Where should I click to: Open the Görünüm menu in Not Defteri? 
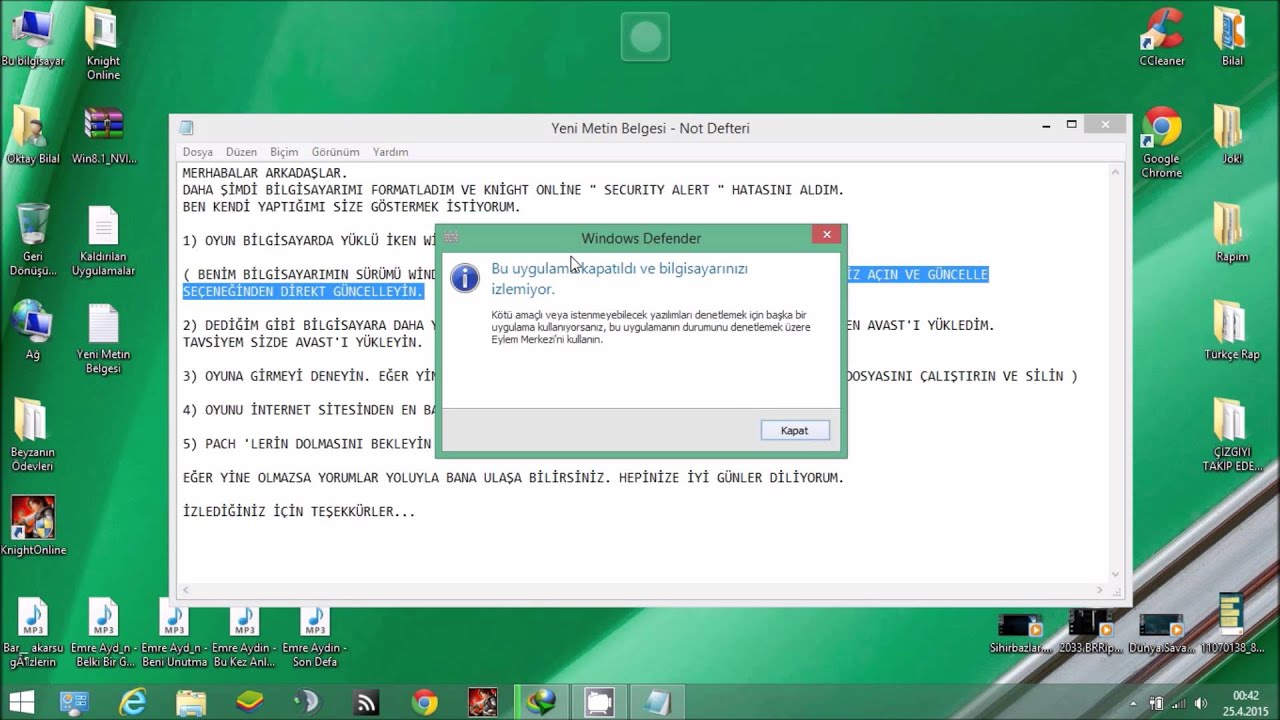click(x=335, y=152)
